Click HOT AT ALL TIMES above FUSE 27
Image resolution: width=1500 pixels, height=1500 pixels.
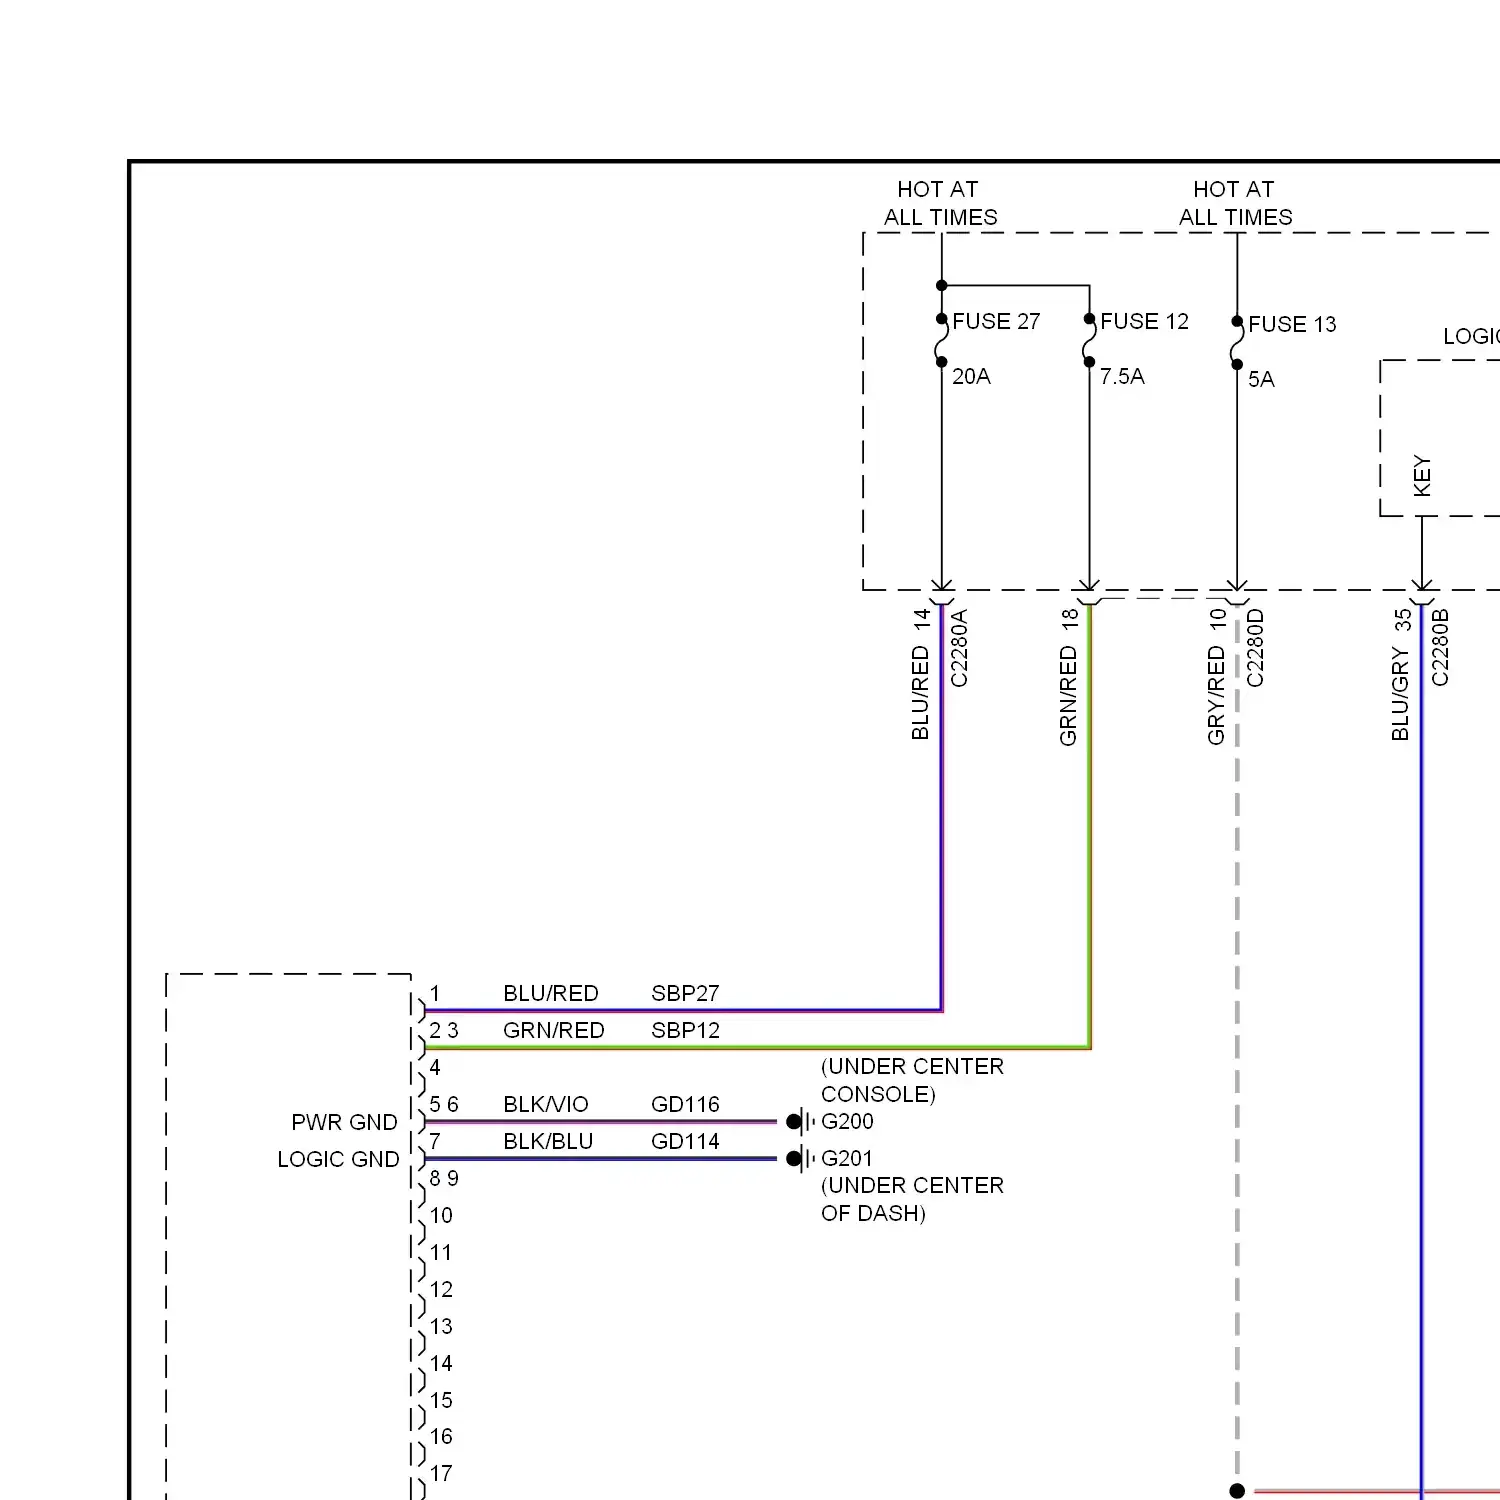click(940, 203)
